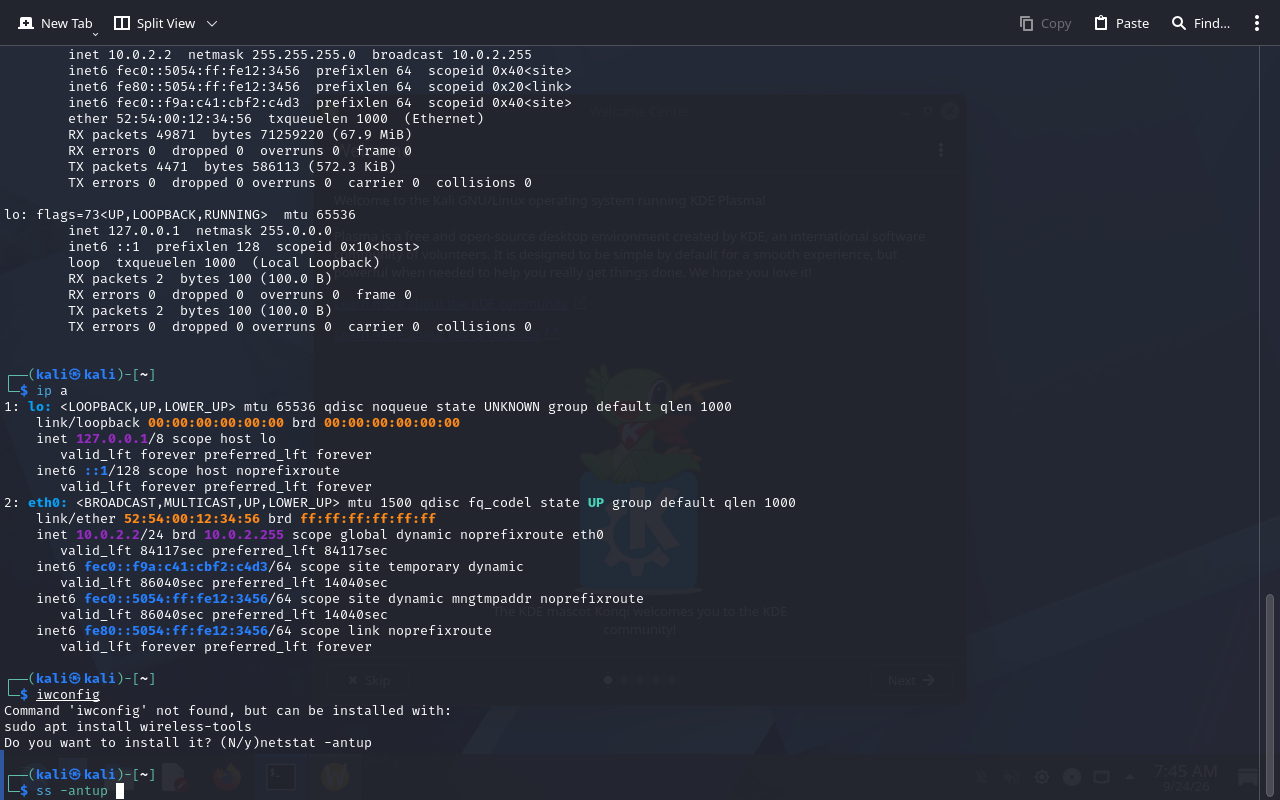Open a new terminal tab

[55, 23]
